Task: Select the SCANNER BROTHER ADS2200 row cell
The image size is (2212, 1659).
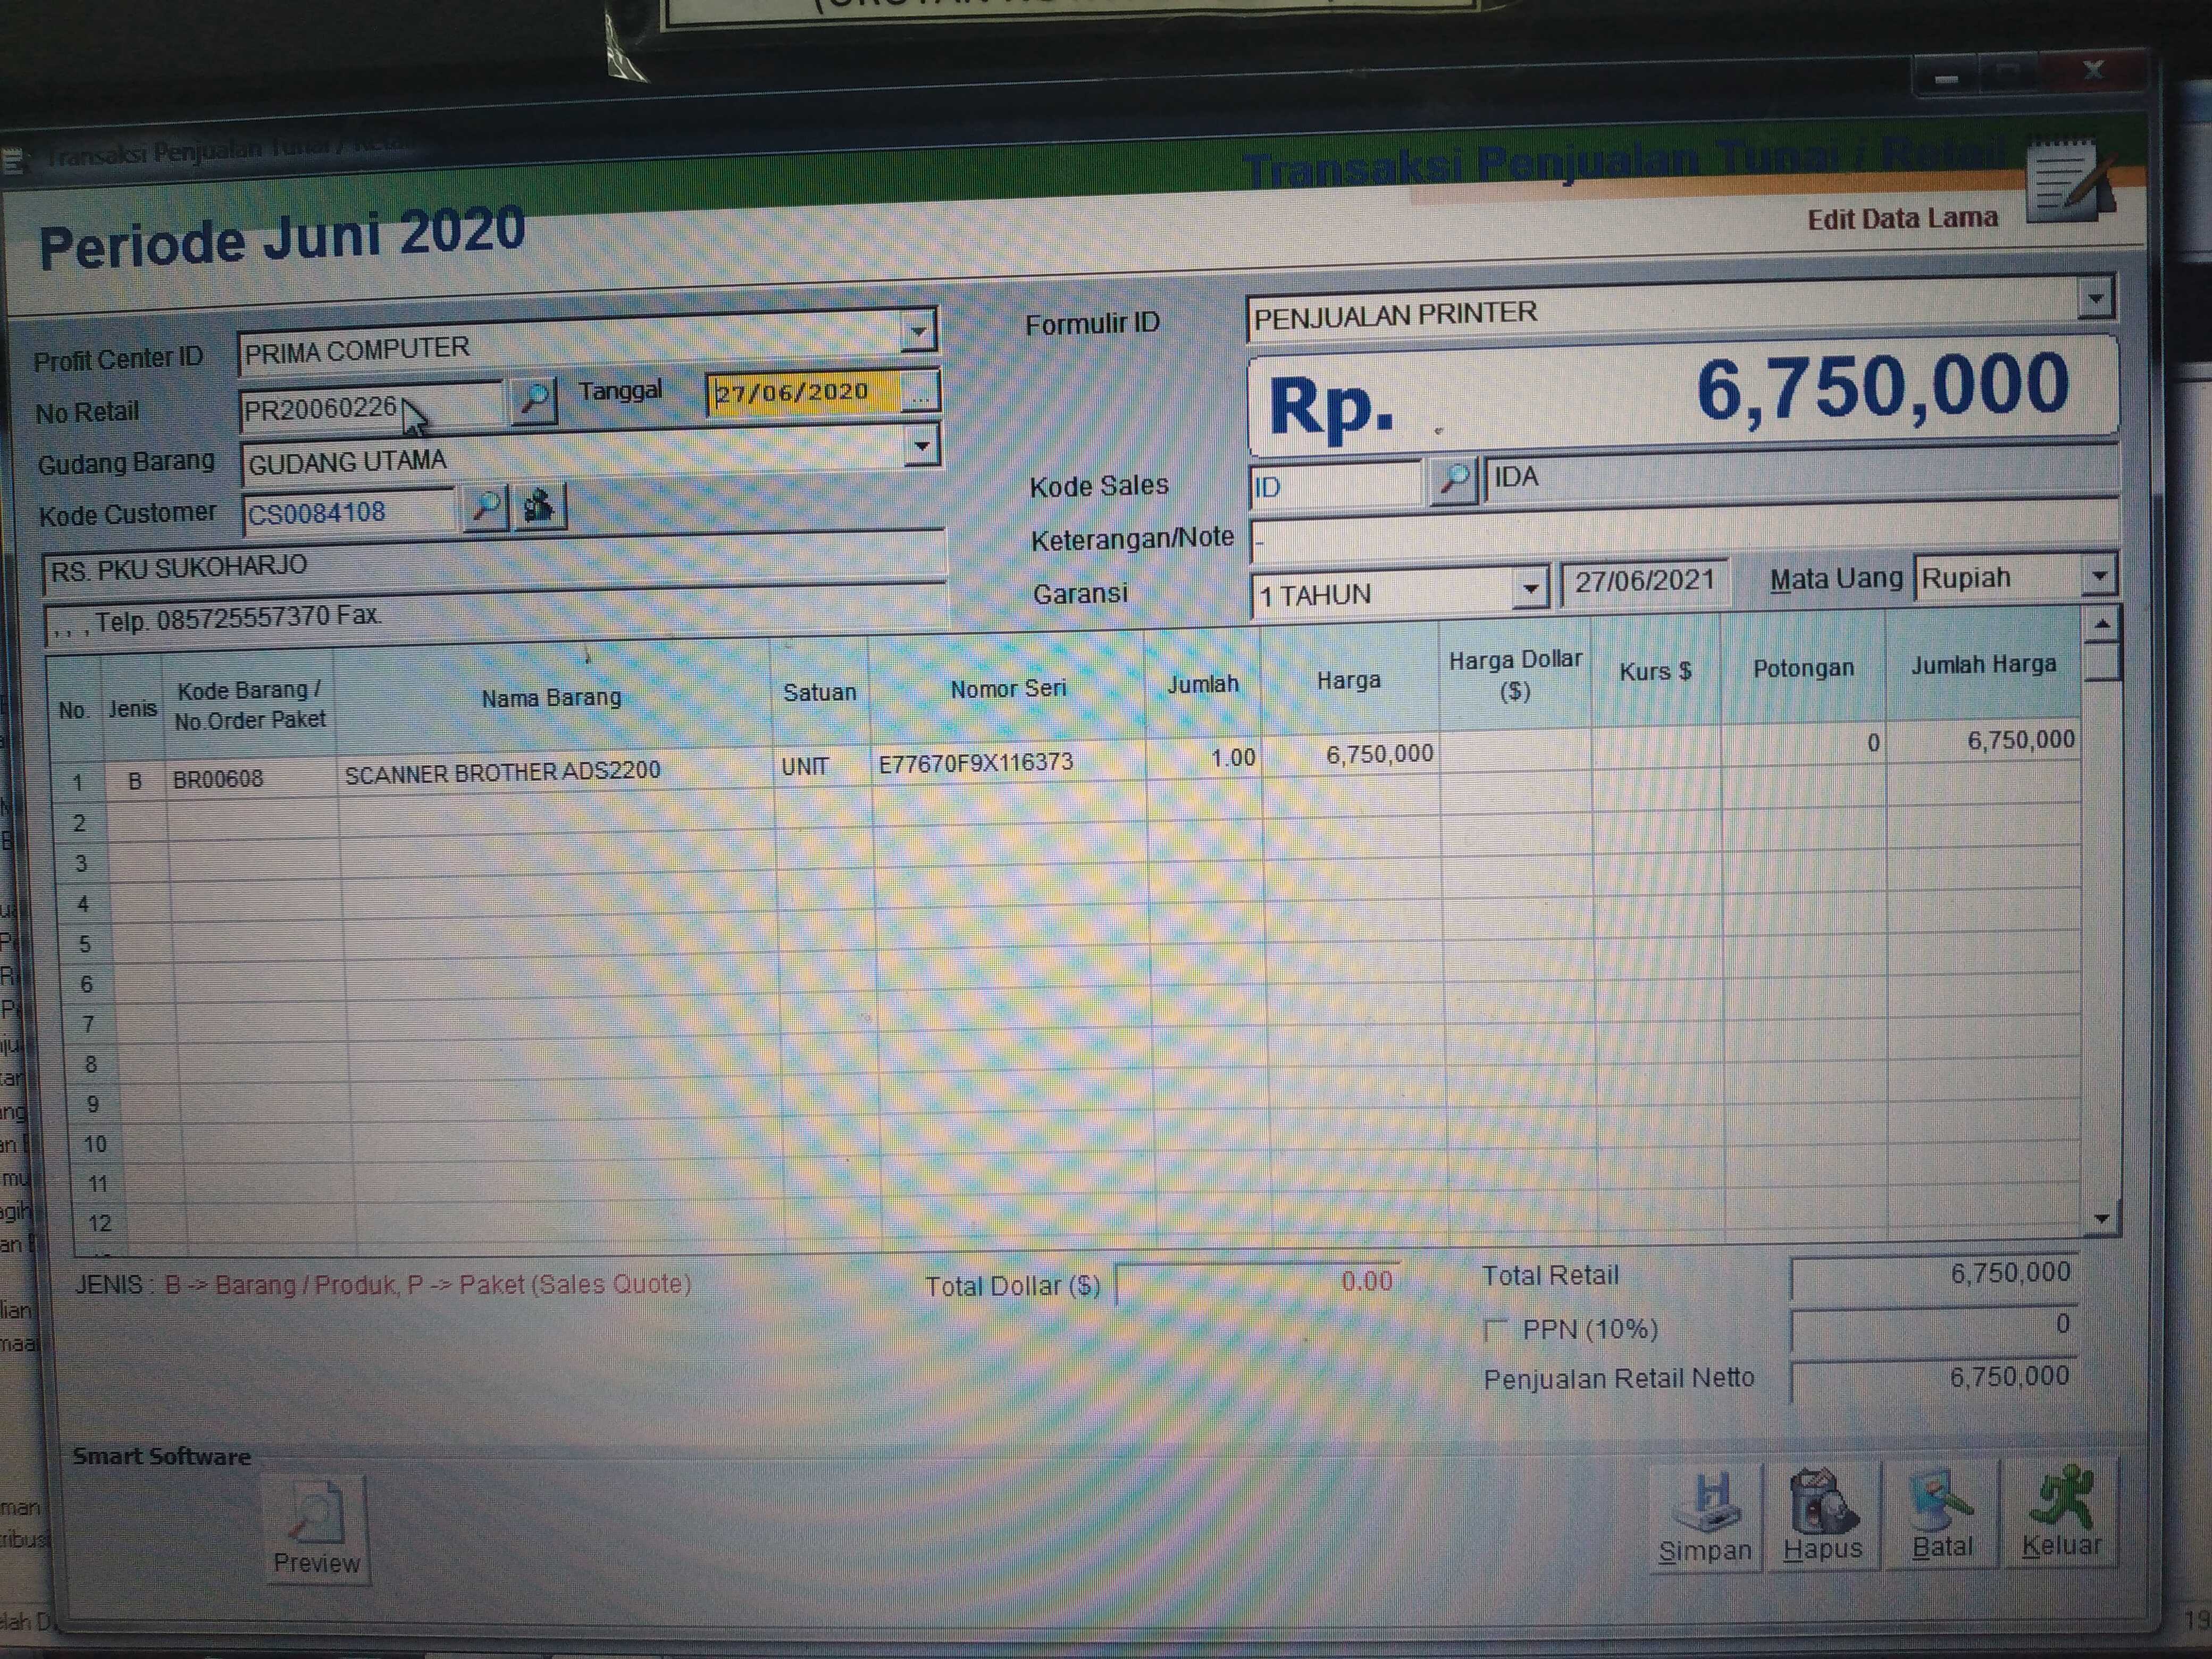Action: [503, 772]
